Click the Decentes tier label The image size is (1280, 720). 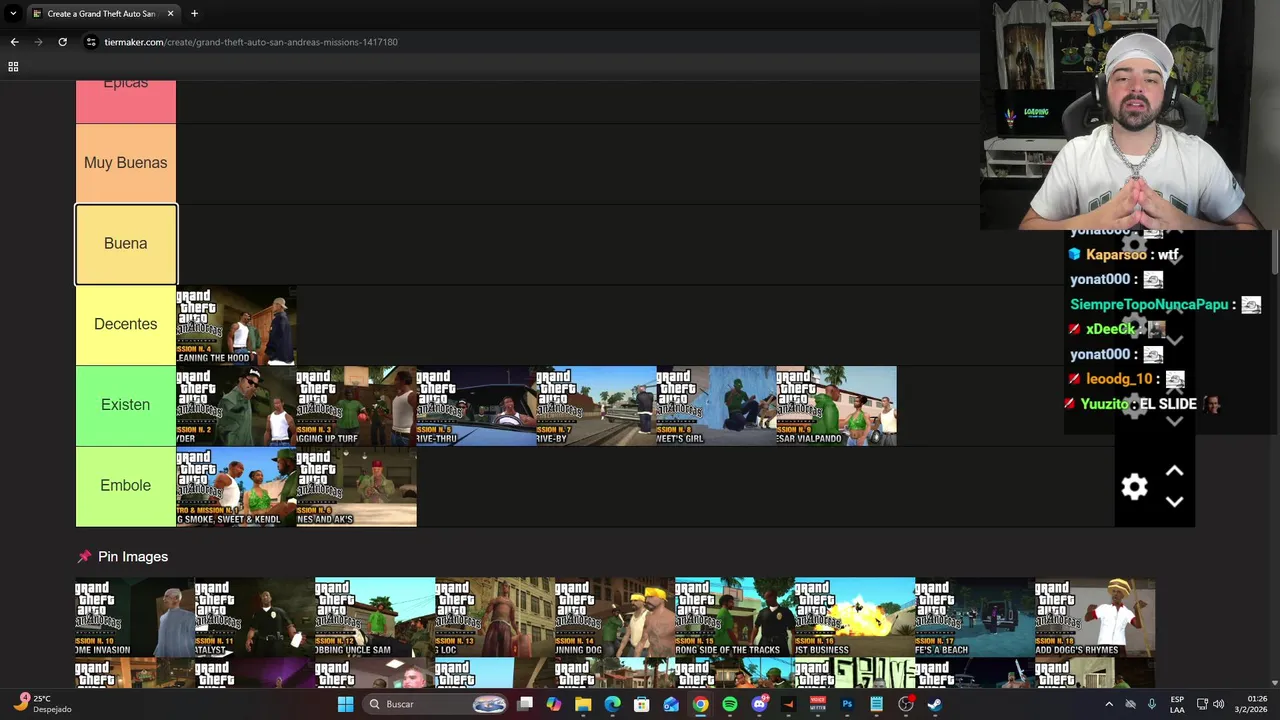(x=126, y=325)
